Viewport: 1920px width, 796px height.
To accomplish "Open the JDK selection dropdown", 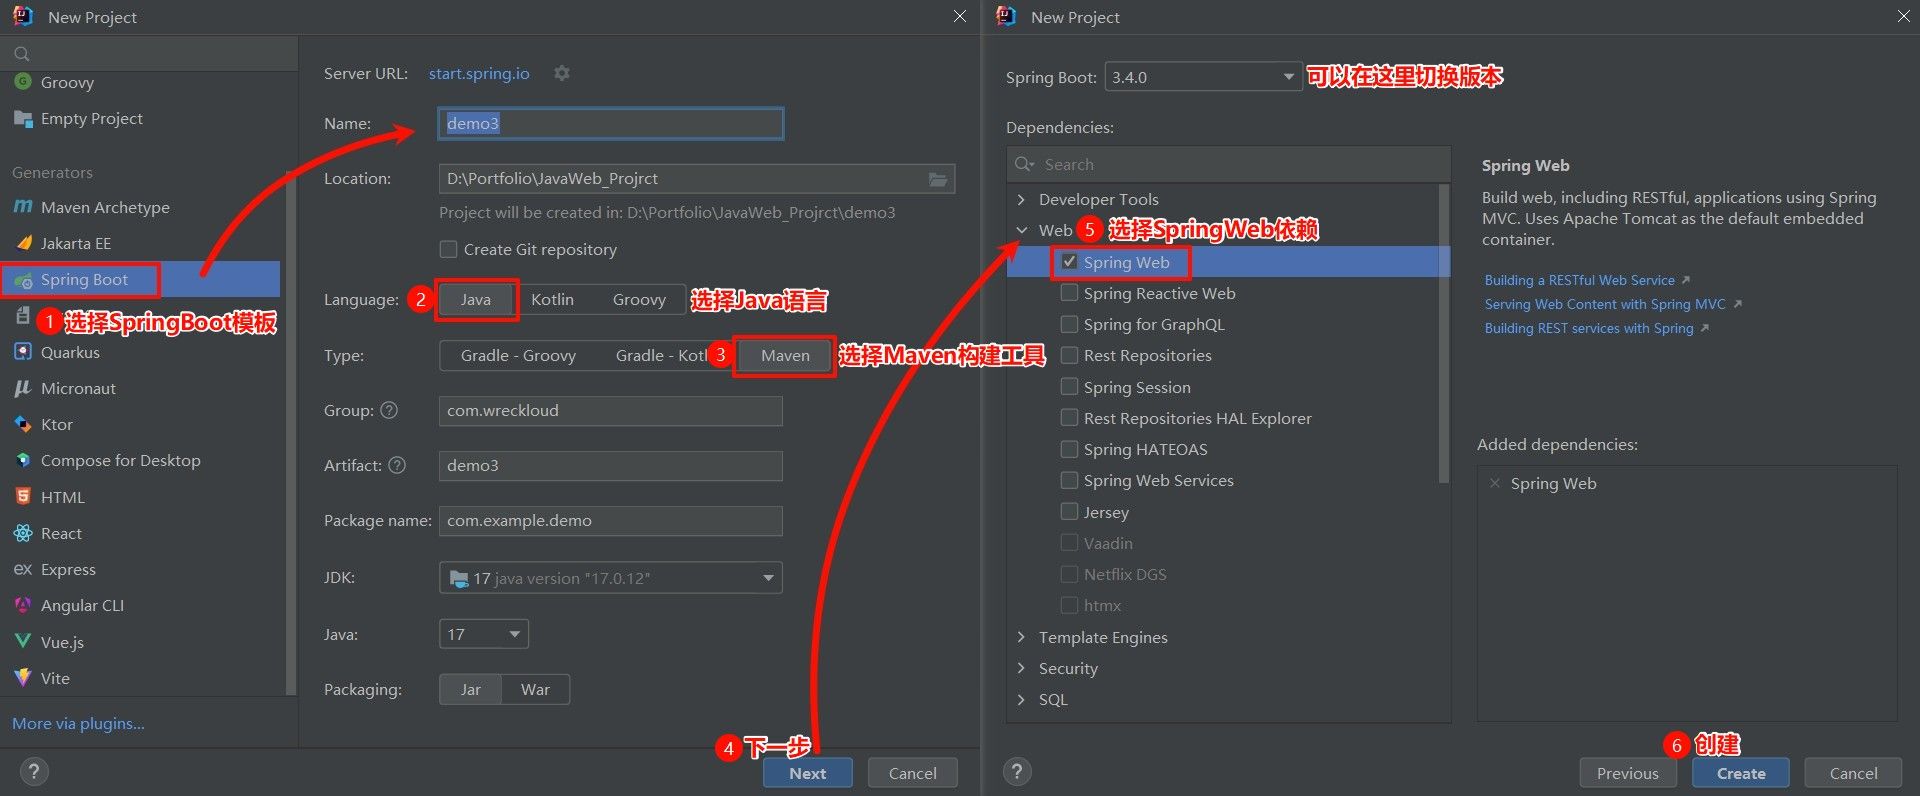I will tap(610, 578).
